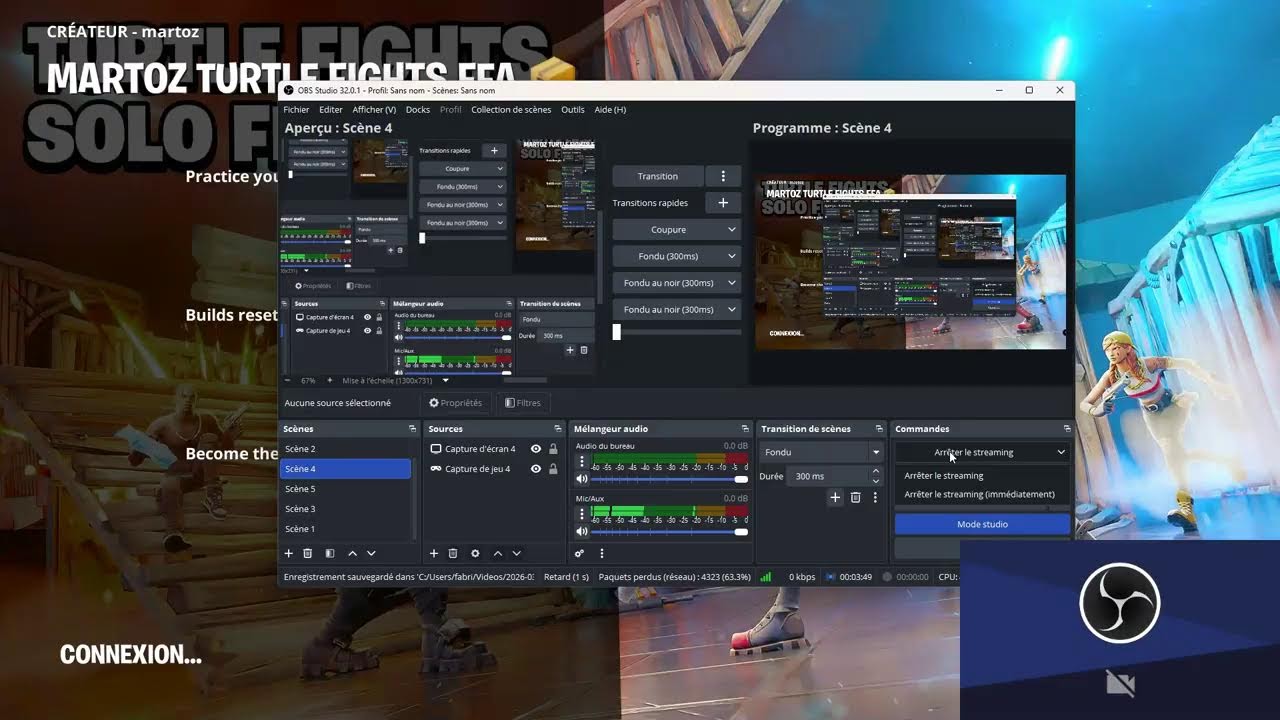Open advanced audio properties gears icon

[x=579, y=553]
